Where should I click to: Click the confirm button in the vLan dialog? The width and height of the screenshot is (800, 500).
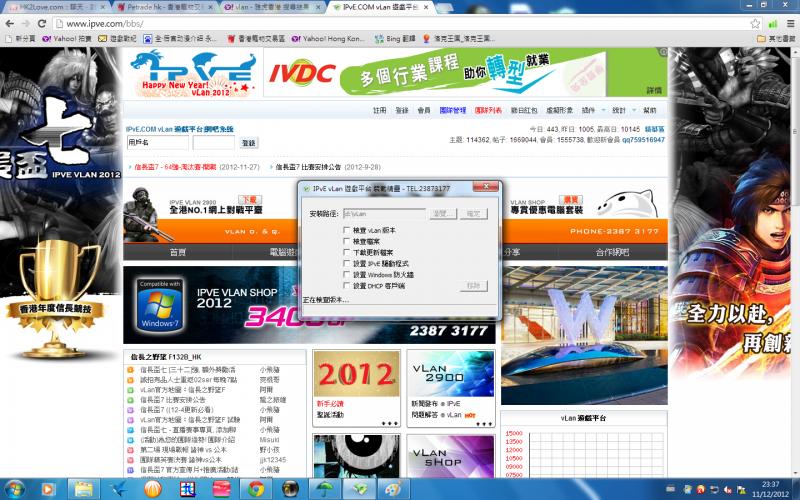[x=473, y=214]
